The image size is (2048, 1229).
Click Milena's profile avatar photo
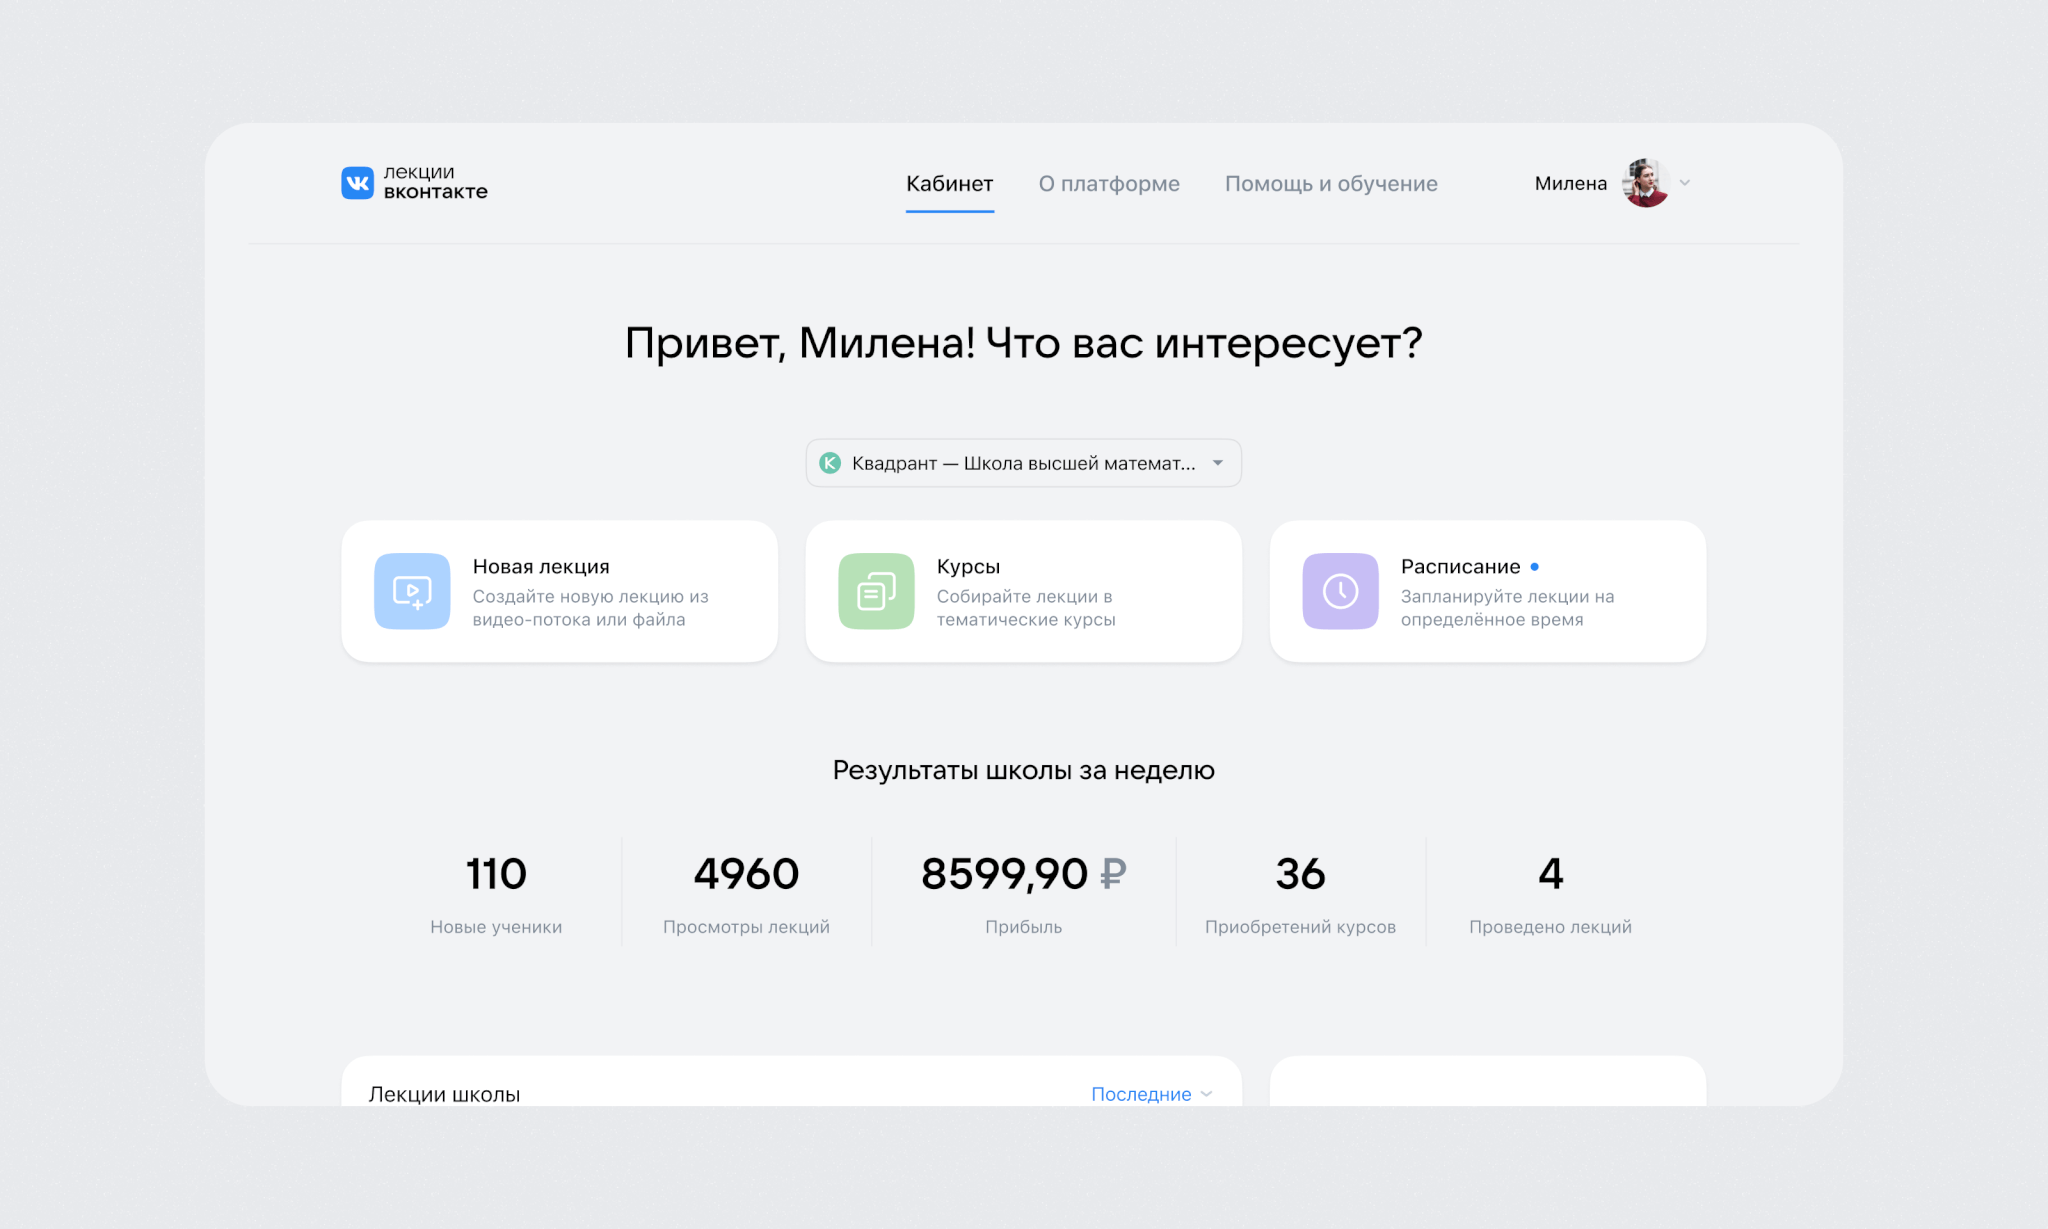pos(1645,183)
